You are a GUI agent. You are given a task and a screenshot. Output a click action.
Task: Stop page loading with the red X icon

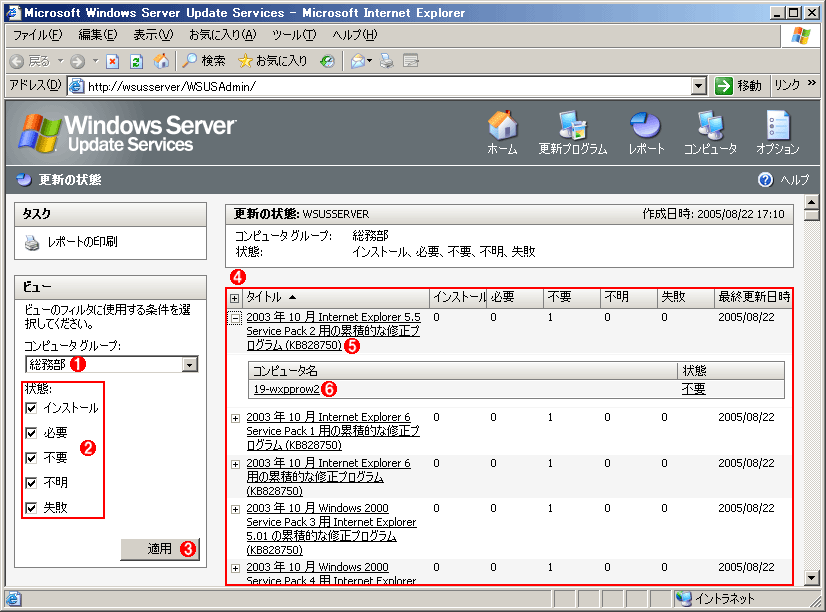pyautogui.click(x=112, y=62)
